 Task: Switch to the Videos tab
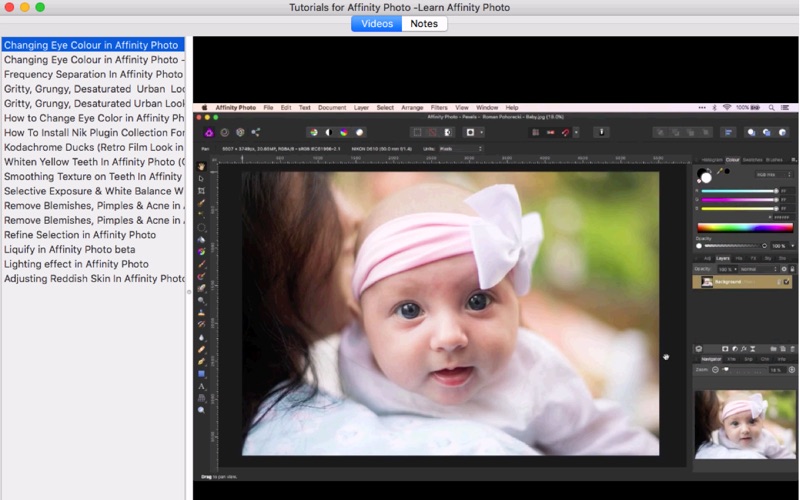tap(377, 23)
